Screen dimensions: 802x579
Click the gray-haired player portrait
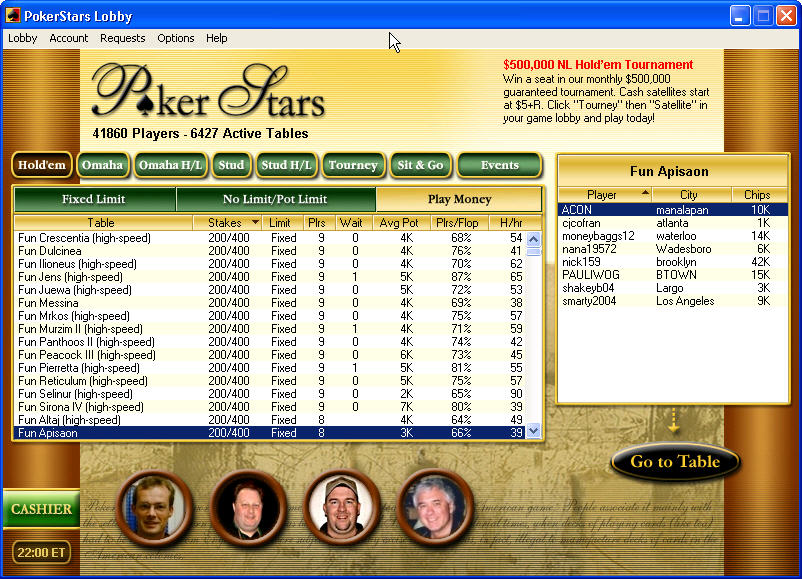point(436,507)
